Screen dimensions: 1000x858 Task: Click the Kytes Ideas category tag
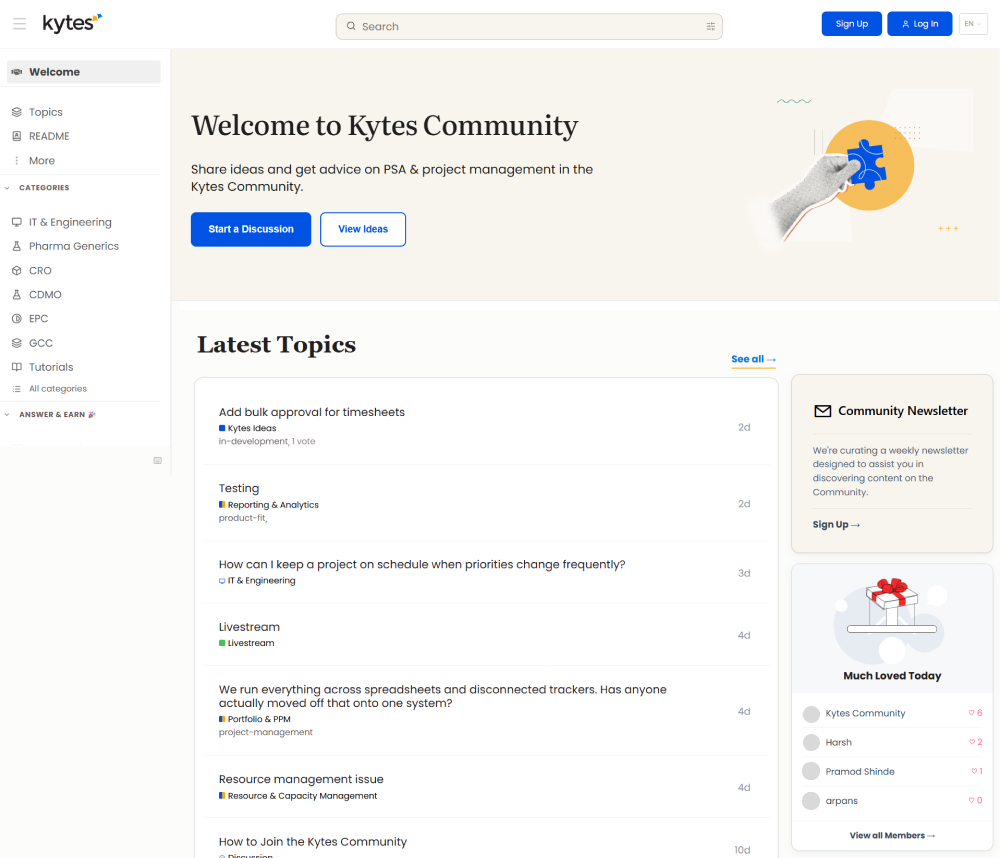247,429
